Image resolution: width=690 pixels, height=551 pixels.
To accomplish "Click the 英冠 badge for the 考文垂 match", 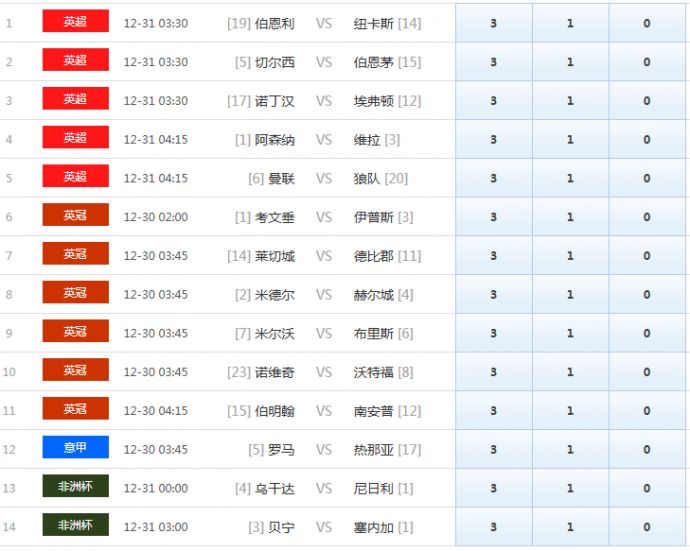I will tap(75, 215).
